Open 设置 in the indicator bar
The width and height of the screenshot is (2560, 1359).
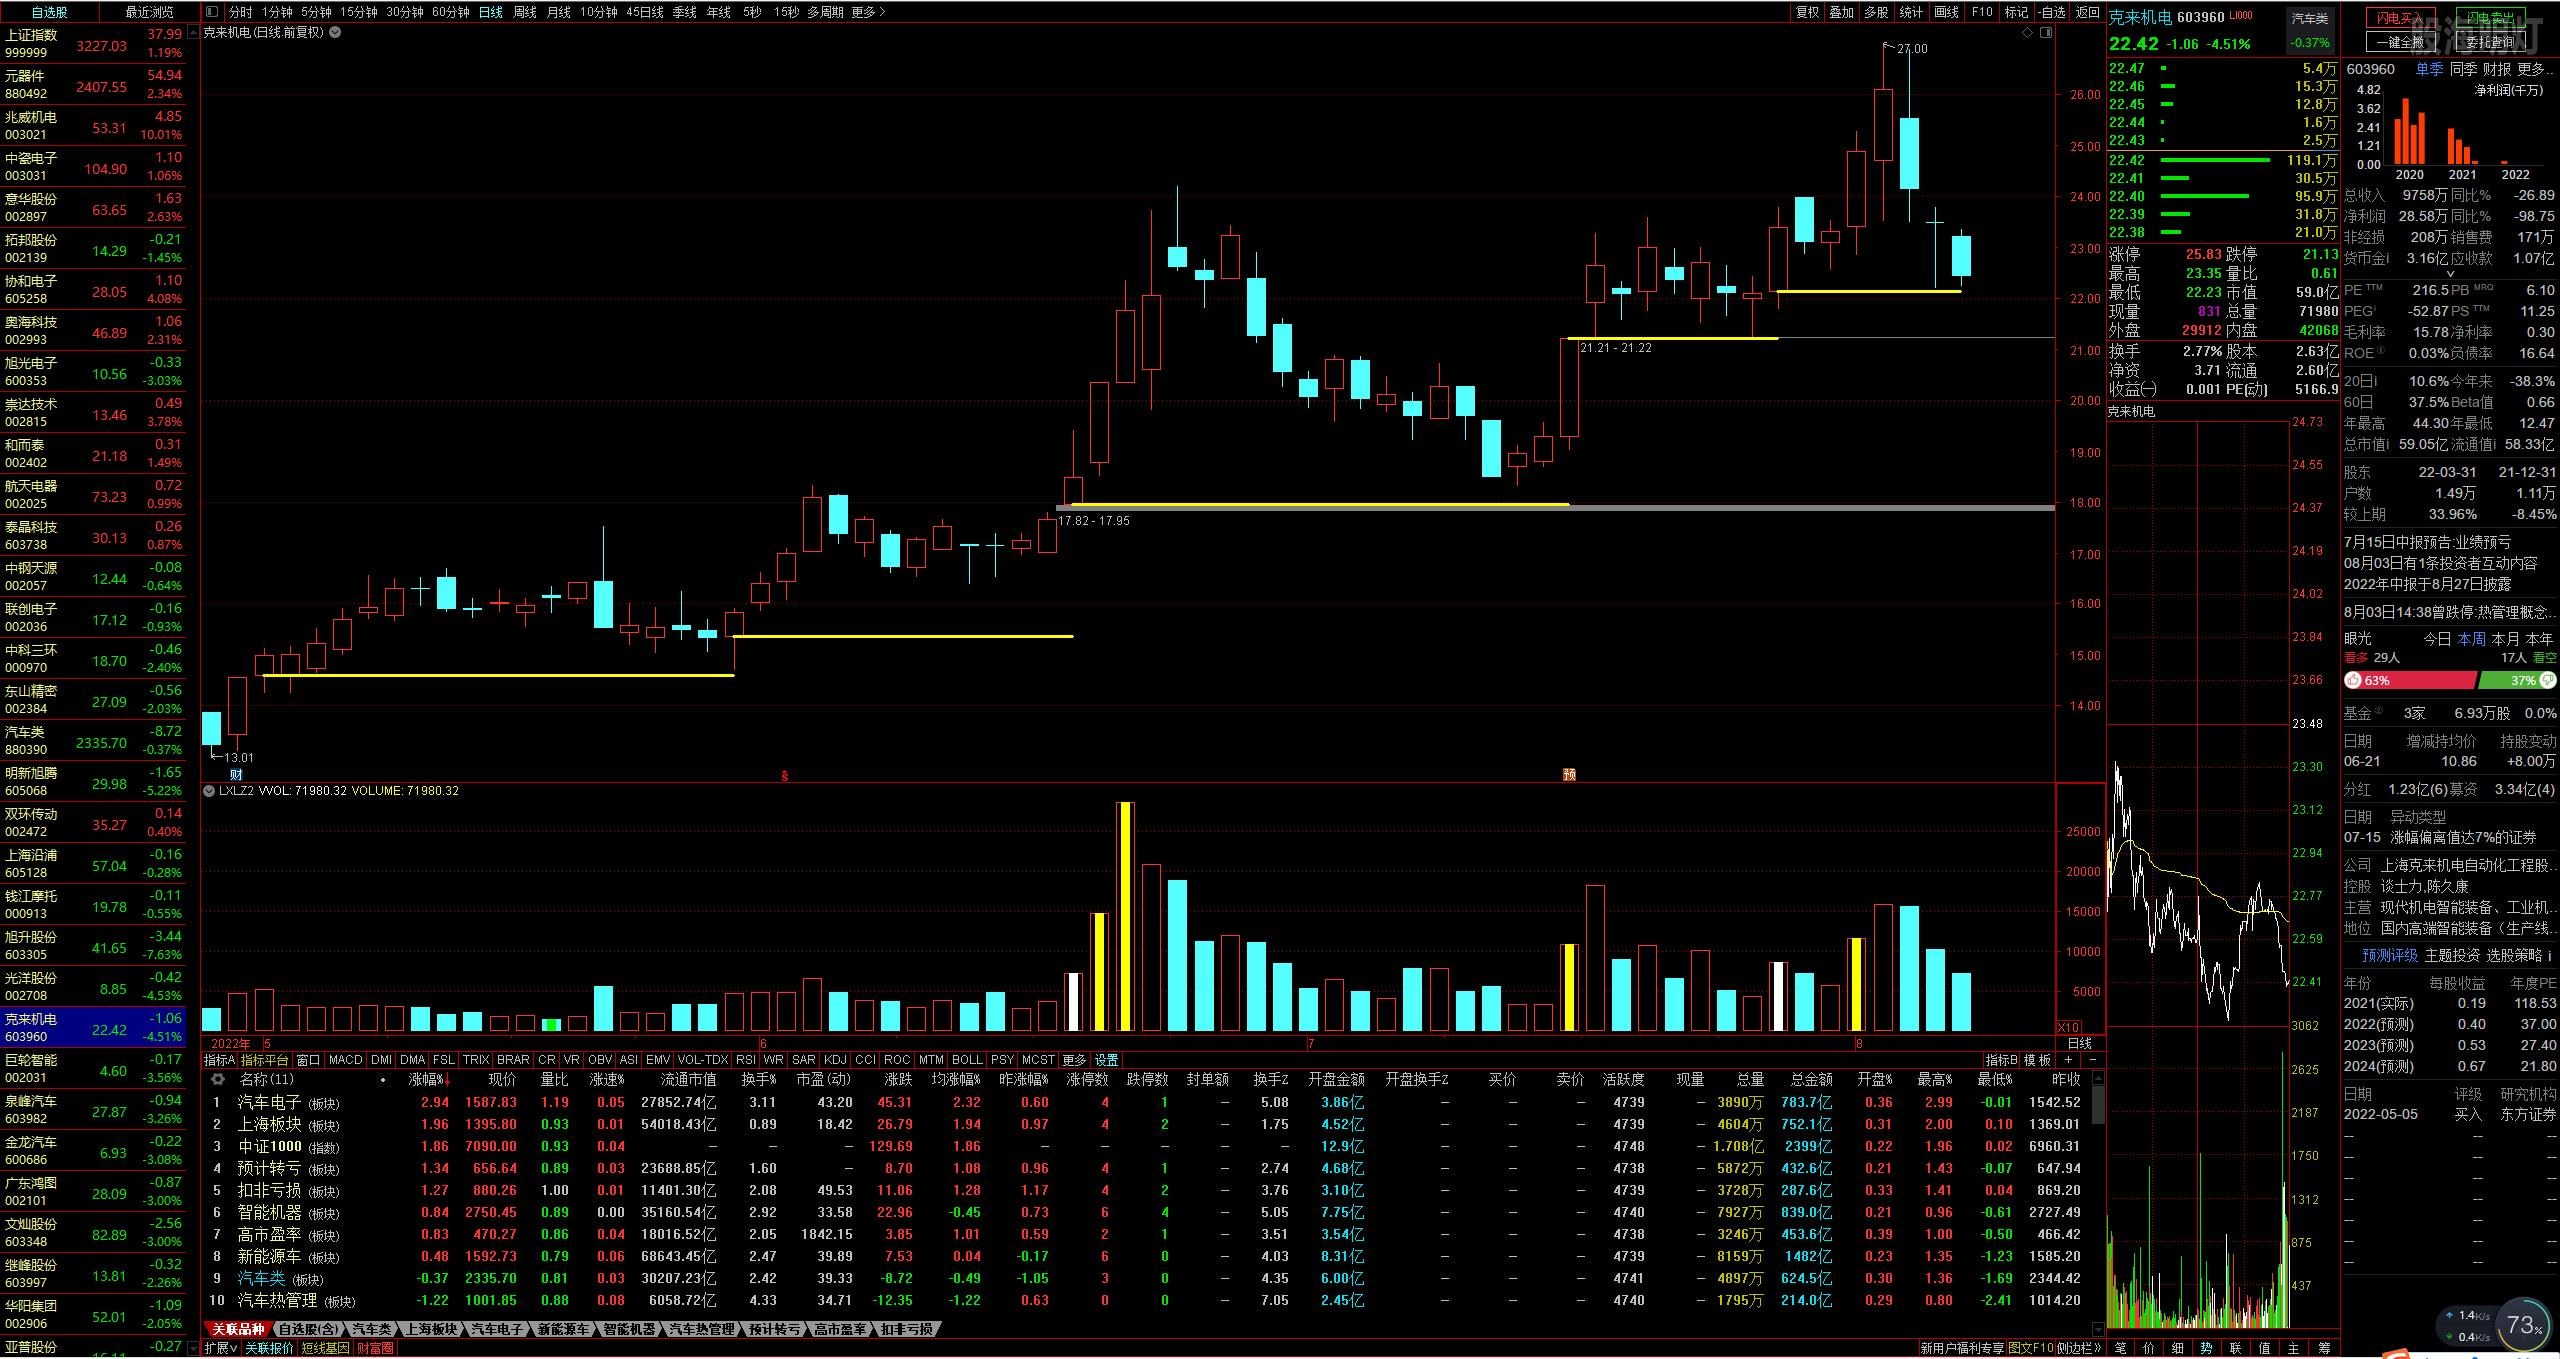(1107, 1059)
